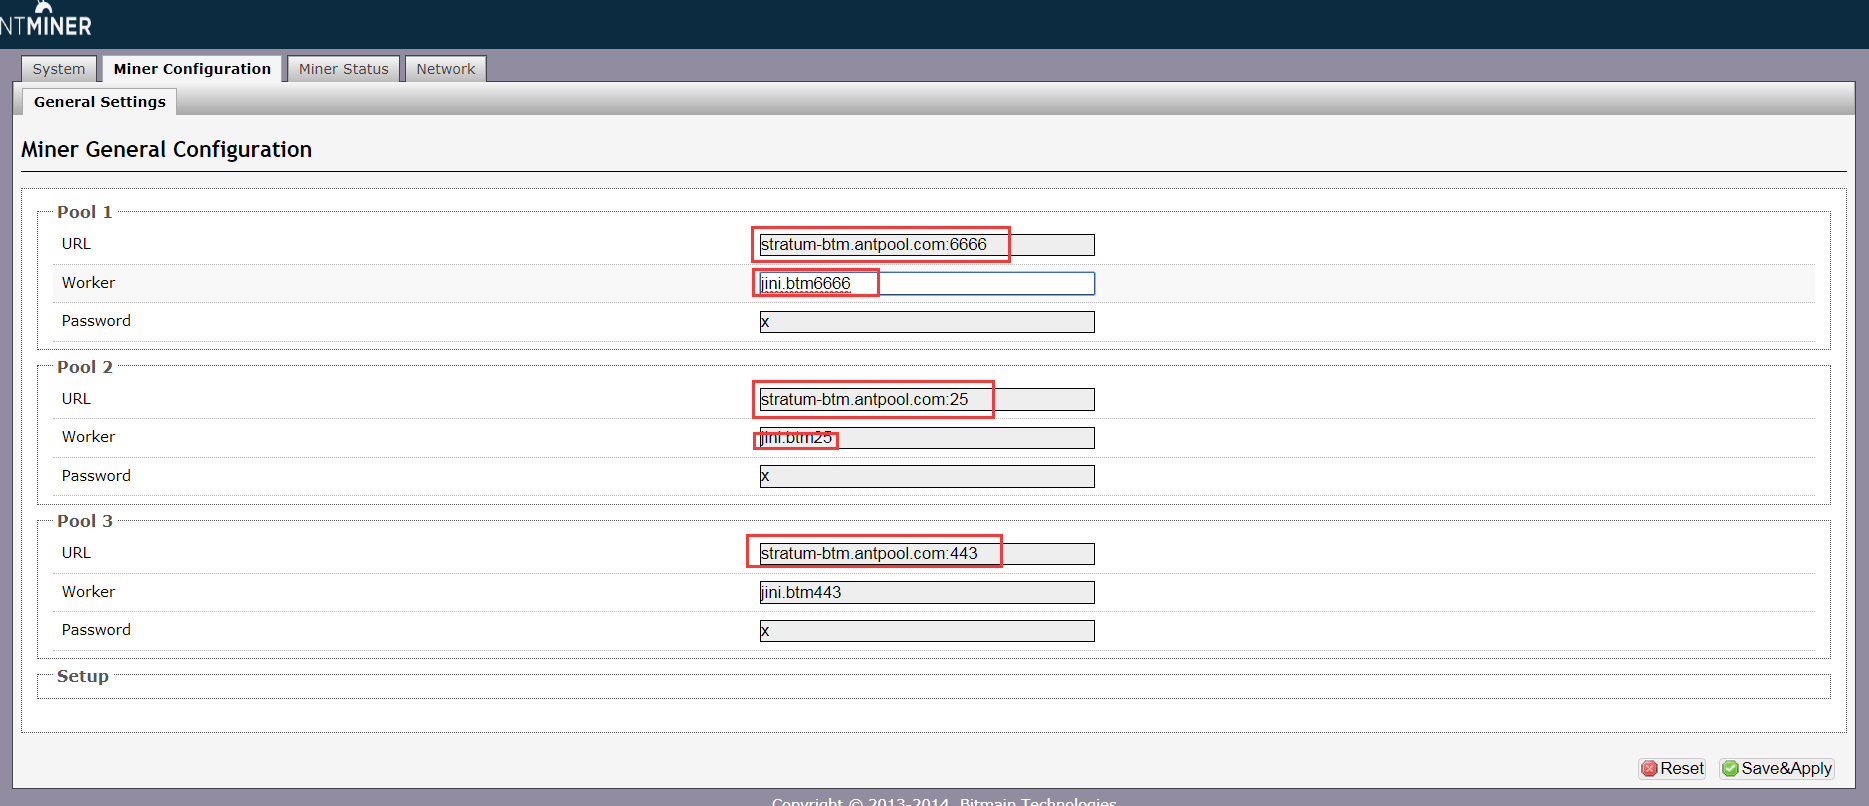1869x806 pixels.
Task: Click the AntMiner logo in header
Action: 45,20
